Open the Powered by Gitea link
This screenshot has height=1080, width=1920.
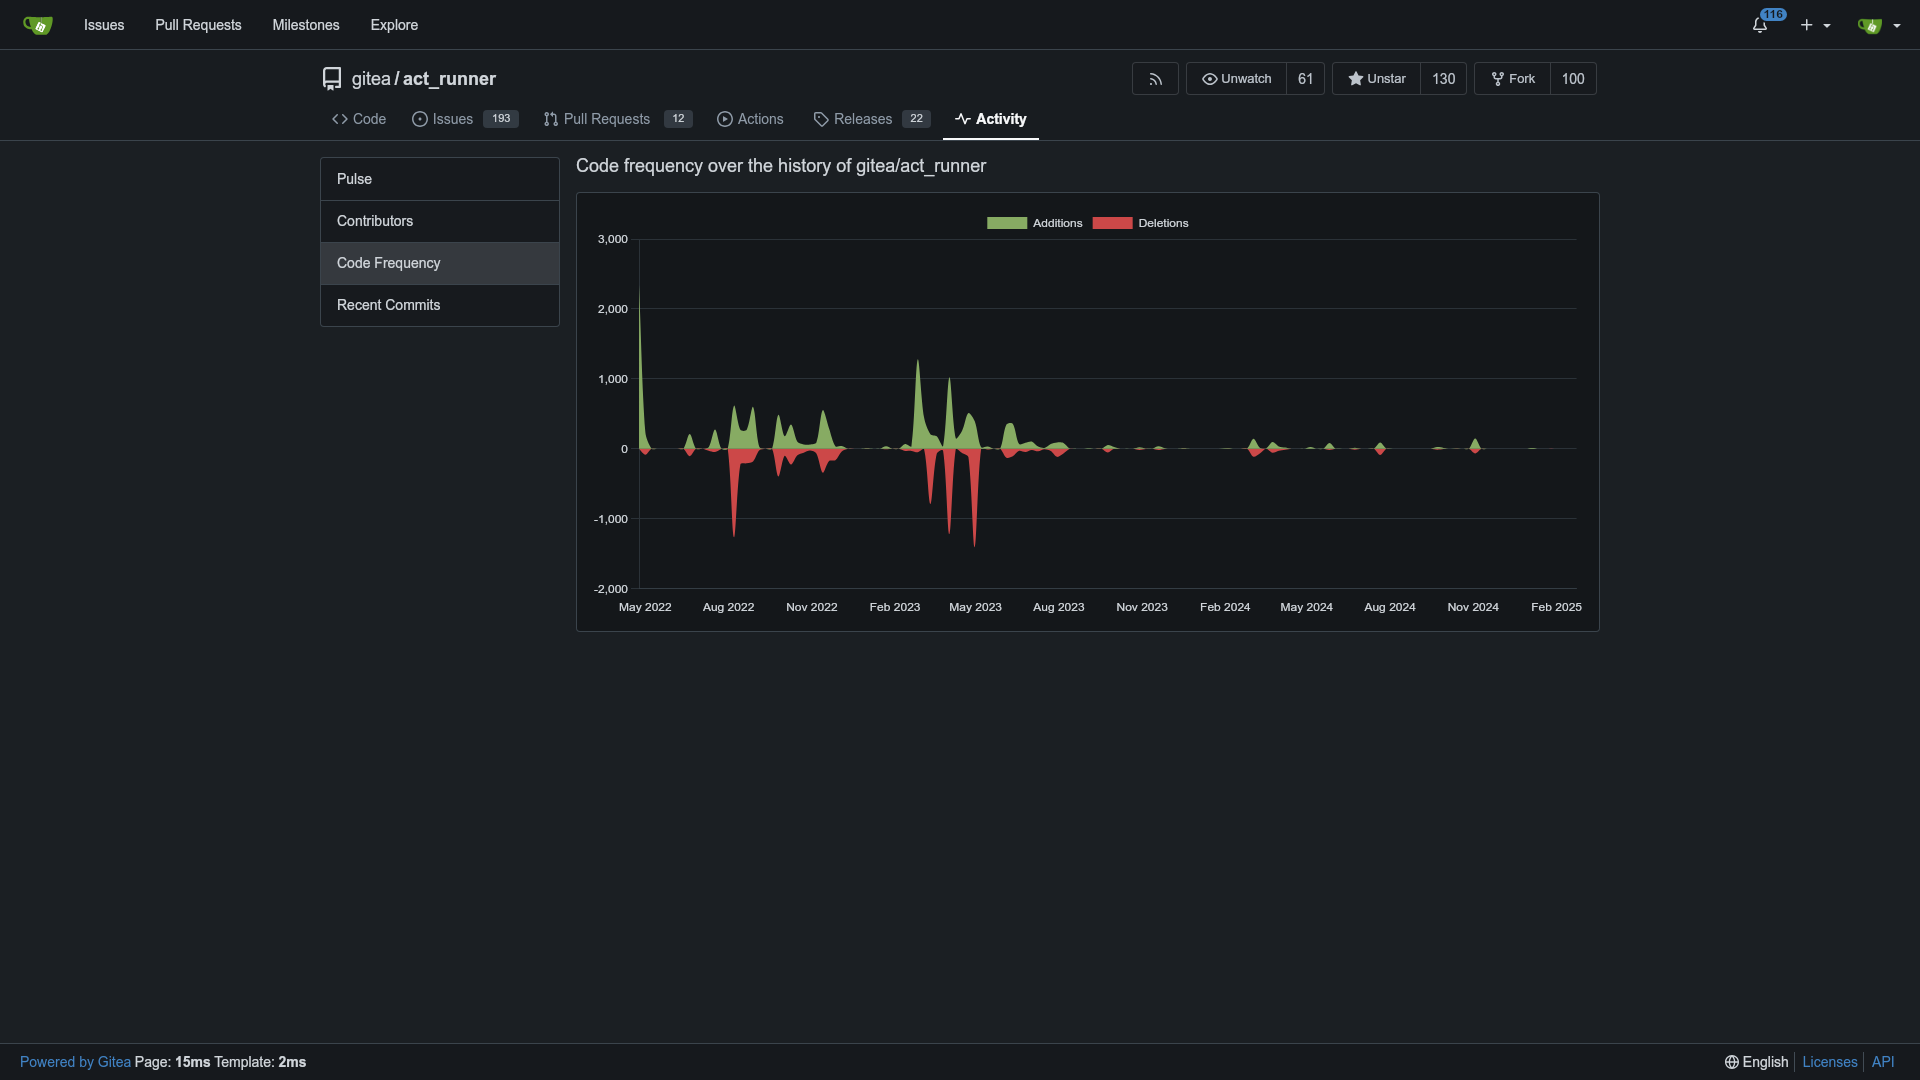[75, 1062]
